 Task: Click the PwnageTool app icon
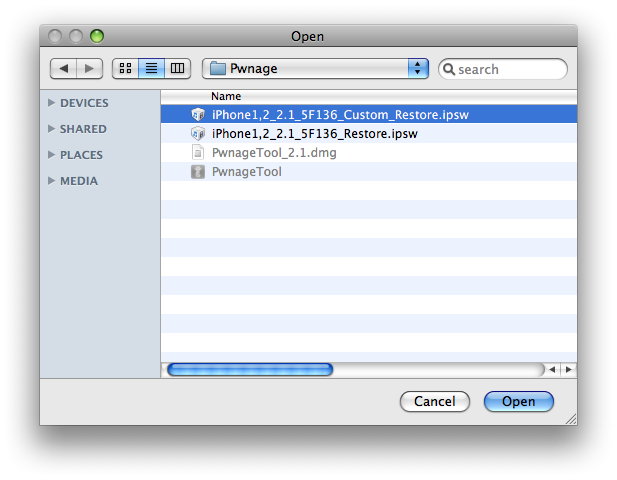coord(198,172)
